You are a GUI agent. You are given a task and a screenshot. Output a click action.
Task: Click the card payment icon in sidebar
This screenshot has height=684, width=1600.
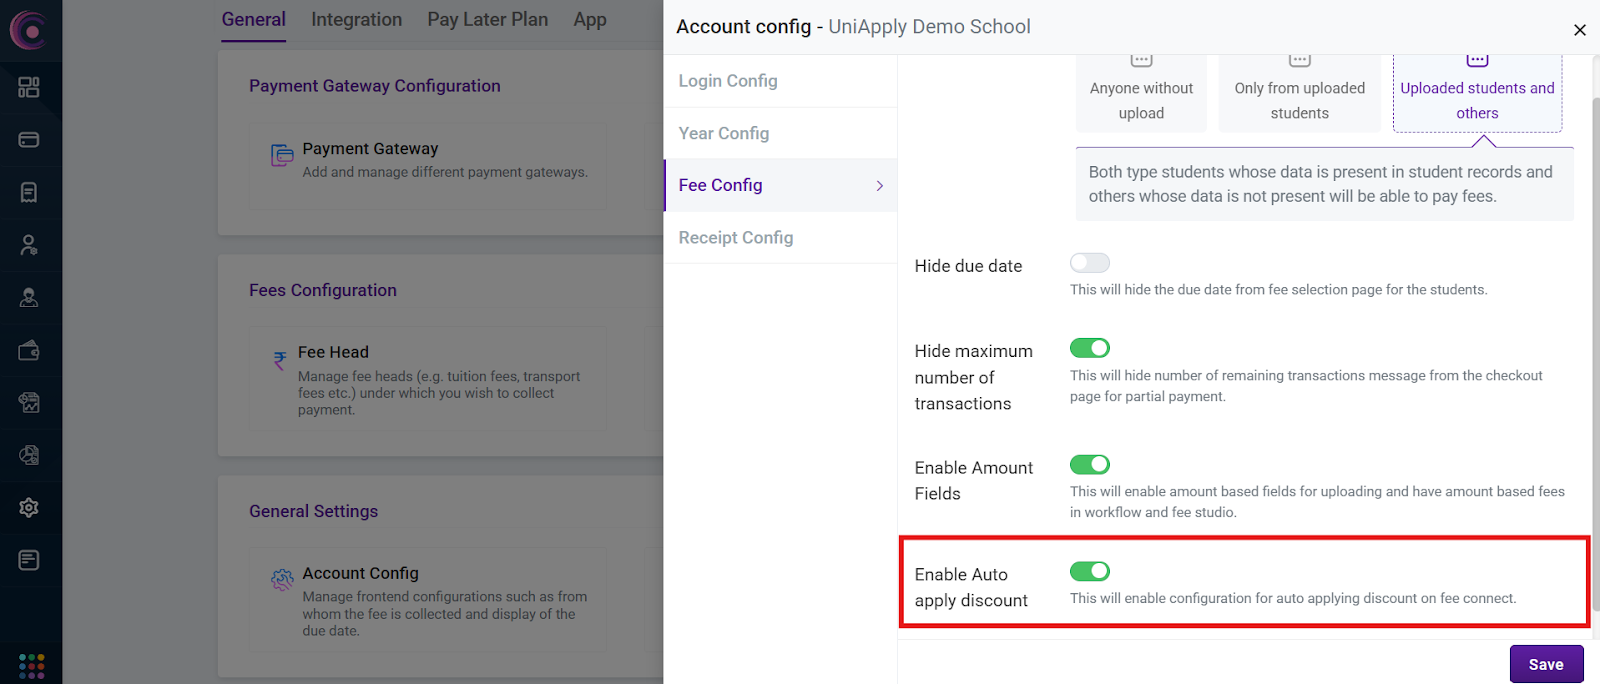point(29,140)
